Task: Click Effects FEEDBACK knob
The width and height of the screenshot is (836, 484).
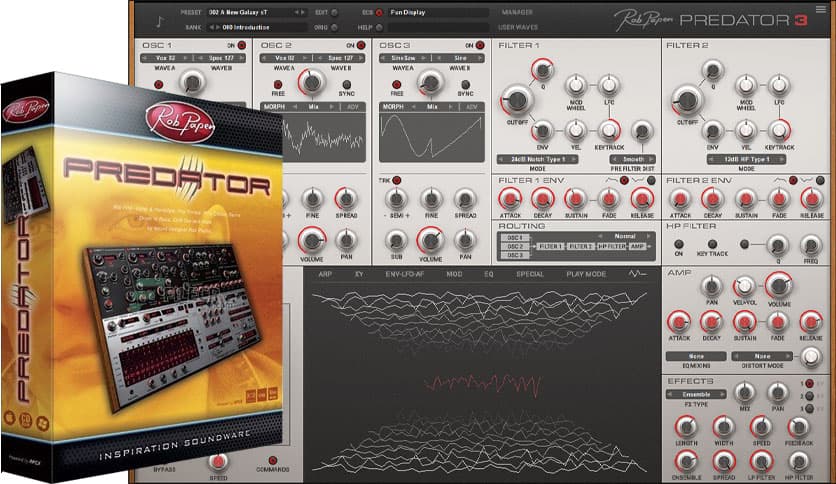Action: click(x=799, y=427)
